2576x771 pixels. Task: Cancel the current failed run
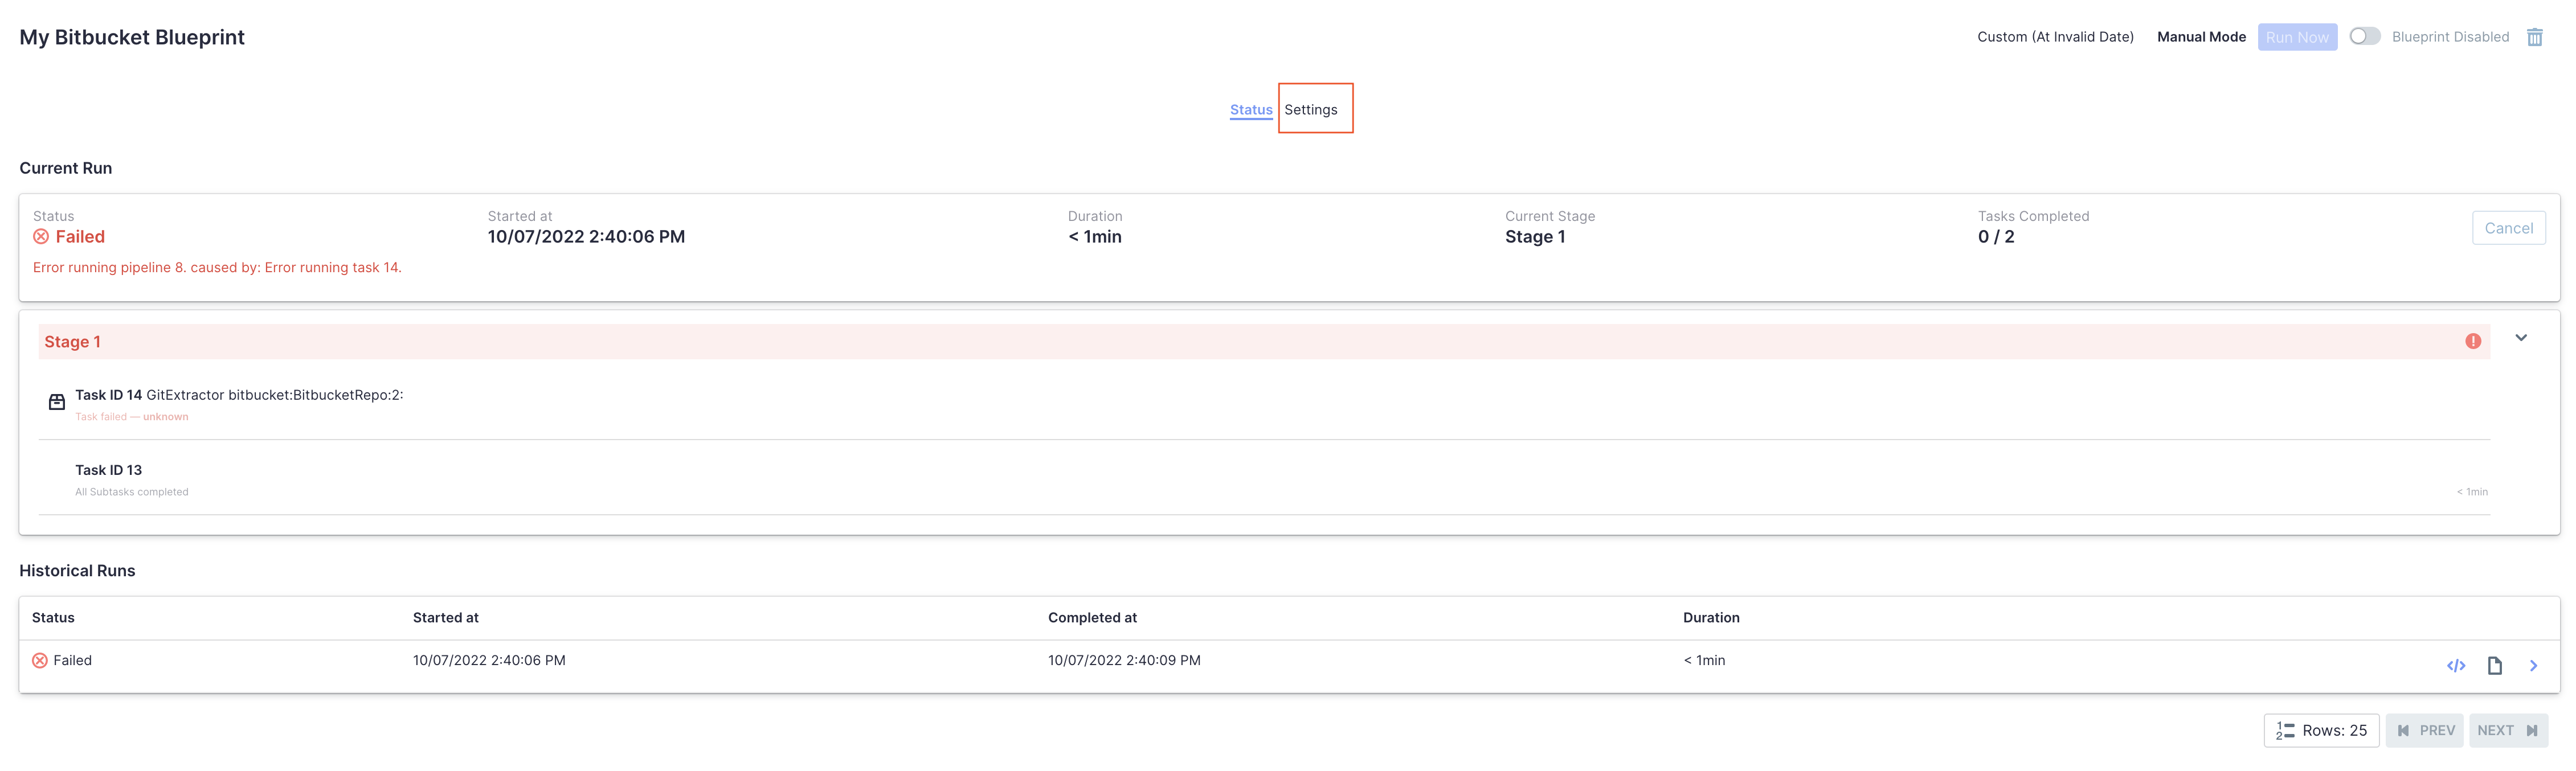(2509, 227)
